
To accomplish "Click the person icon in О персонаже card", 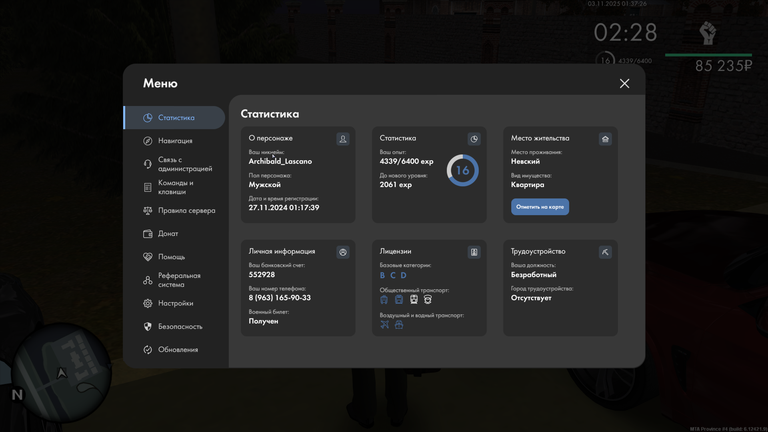I will pyautogui.click(x=343, y=139).
